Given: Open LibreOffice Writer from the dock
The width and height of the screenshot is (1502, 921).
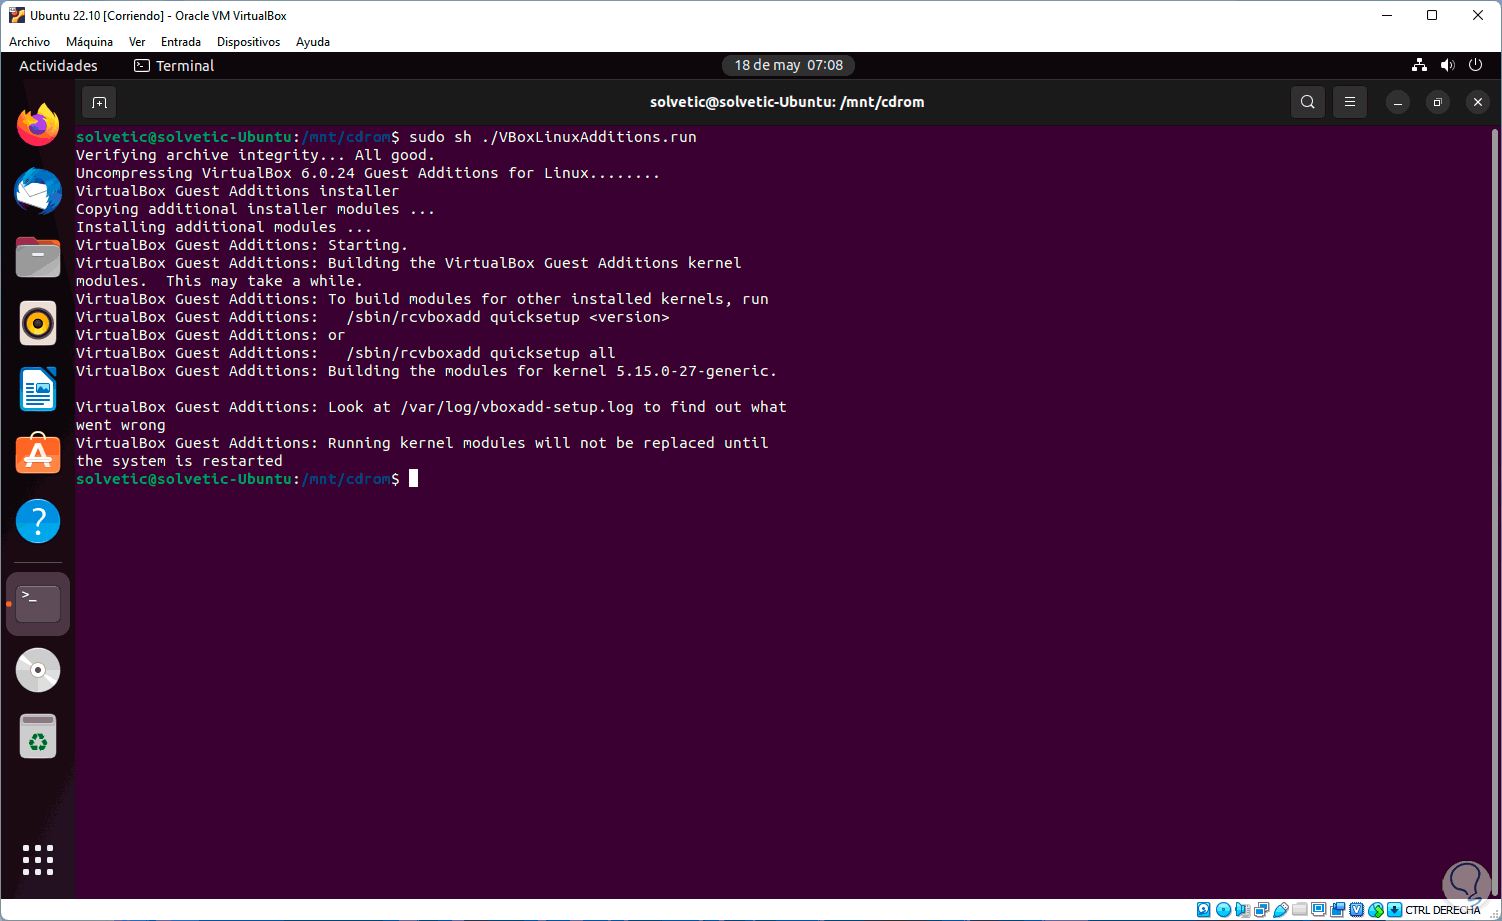Looking at the screenshot, I should [38, 389].
